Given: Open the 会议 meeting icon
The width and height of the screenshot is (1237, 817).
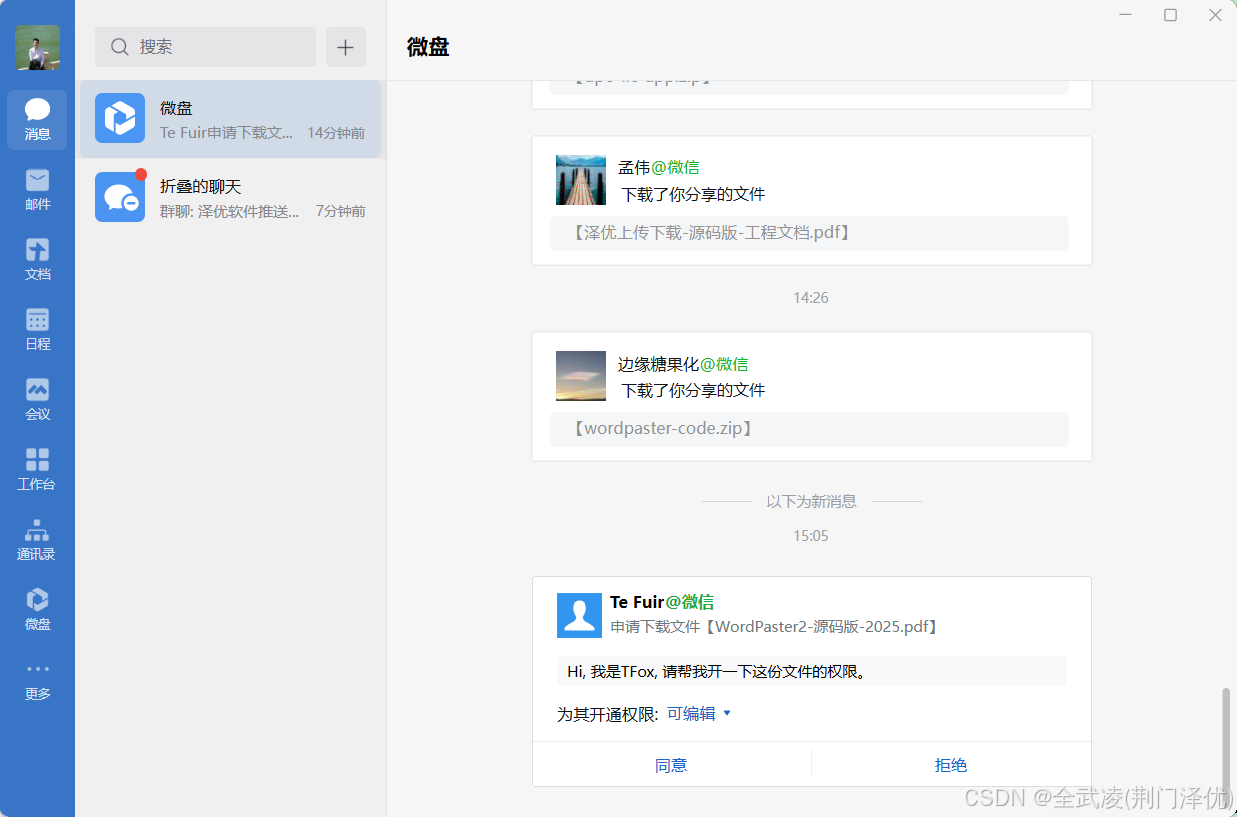Looking at the screenshot, I should point(37,399).
